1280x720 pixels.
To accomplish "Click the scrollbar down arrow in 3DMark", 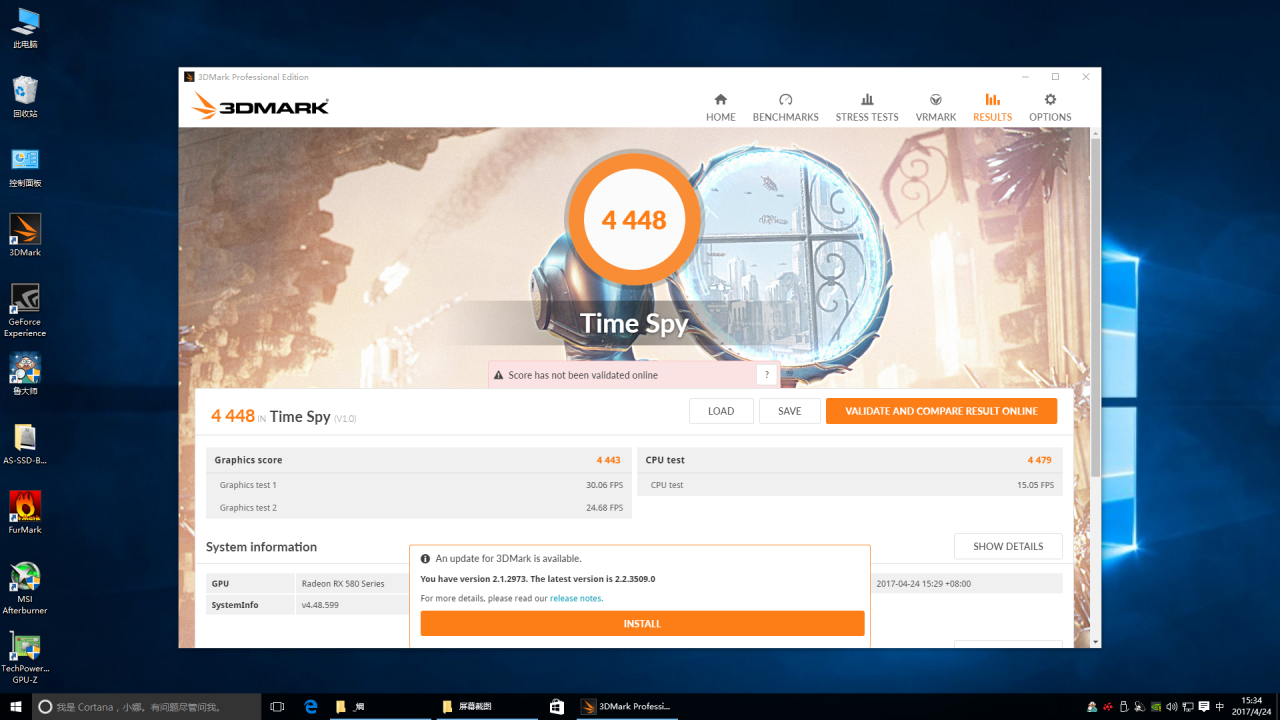I will tap(1095, 641).
